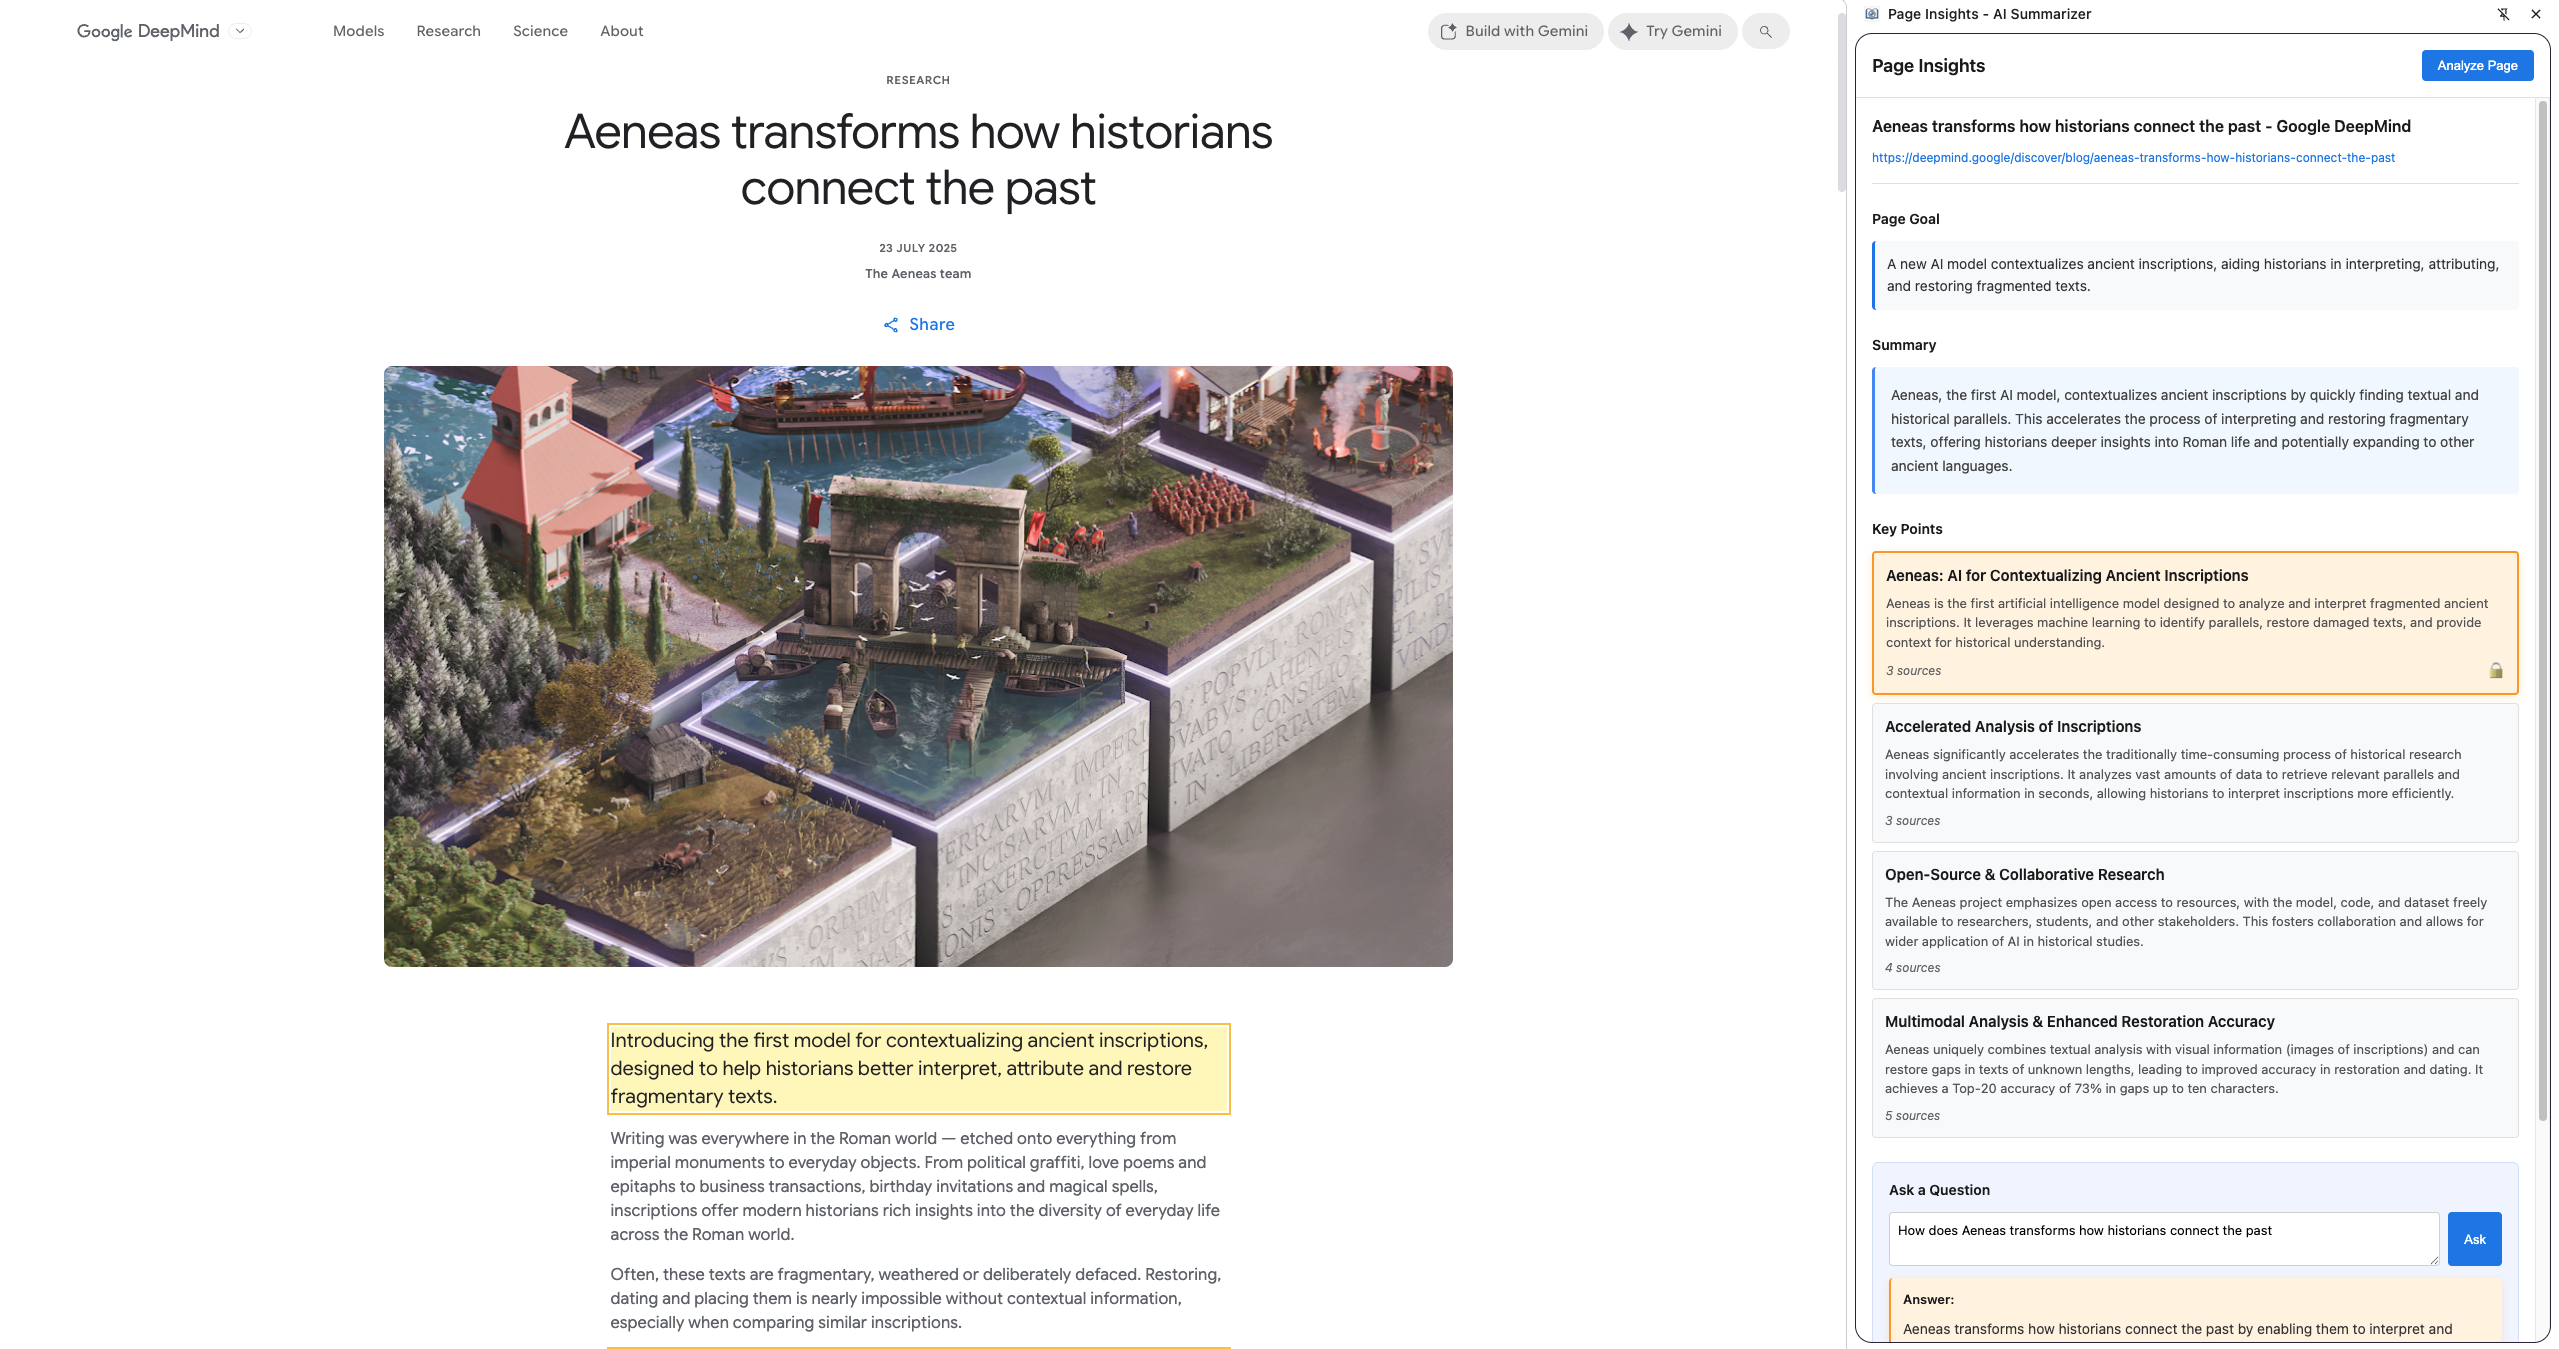Open the Research navigation menu
The width and height of the screenshot is (2559, 1349).
(x=448, y=31)
